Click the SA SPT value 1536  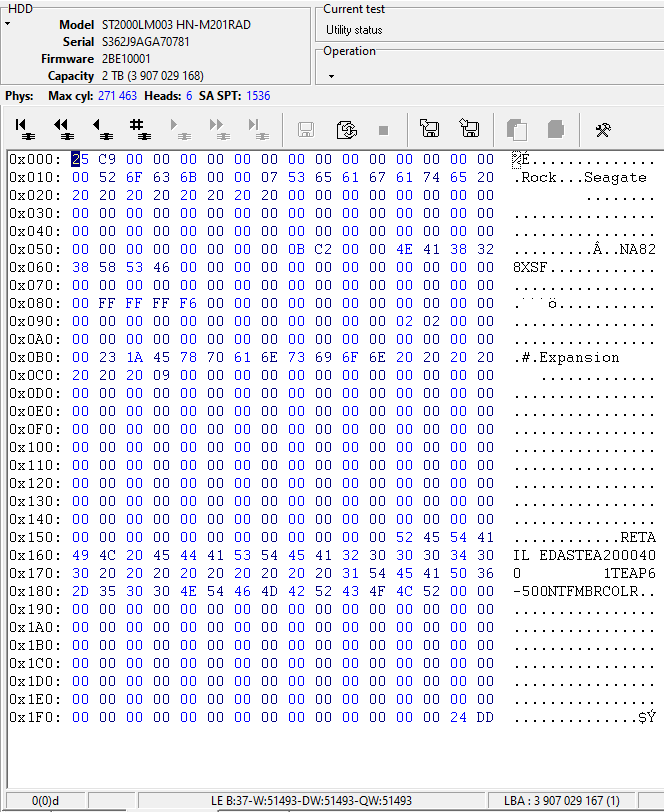[x=257, y=96]
